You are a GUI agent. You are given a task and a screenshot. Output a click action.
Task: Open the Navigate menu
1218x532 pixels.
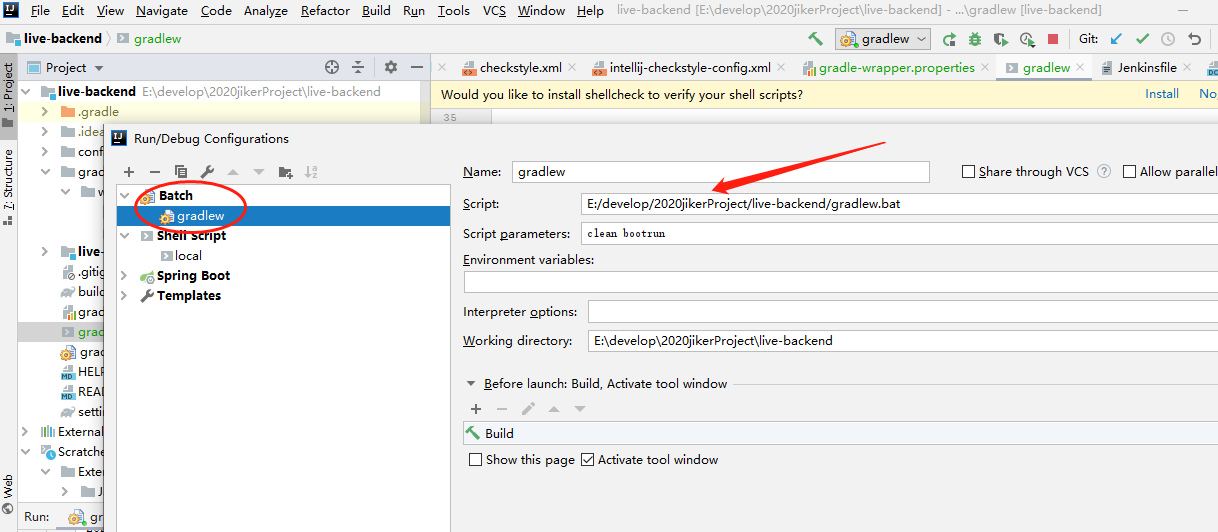coord(161,11)
